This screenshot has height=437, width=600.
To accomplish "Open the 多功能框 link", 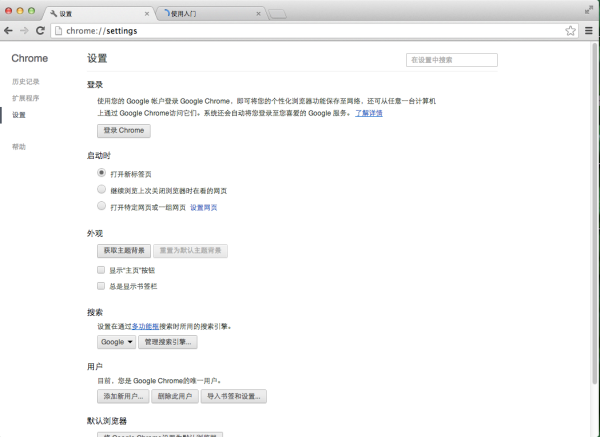I will click(145, 326).
